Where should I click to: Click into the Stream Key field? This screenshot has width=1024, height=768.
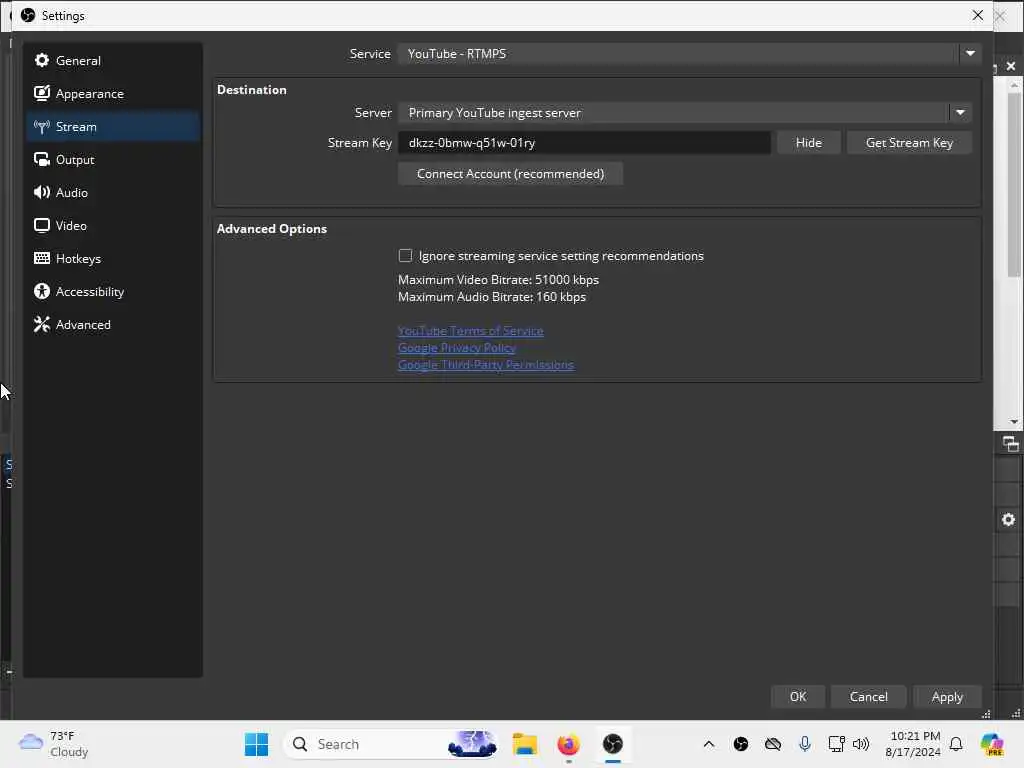[584, 142]
